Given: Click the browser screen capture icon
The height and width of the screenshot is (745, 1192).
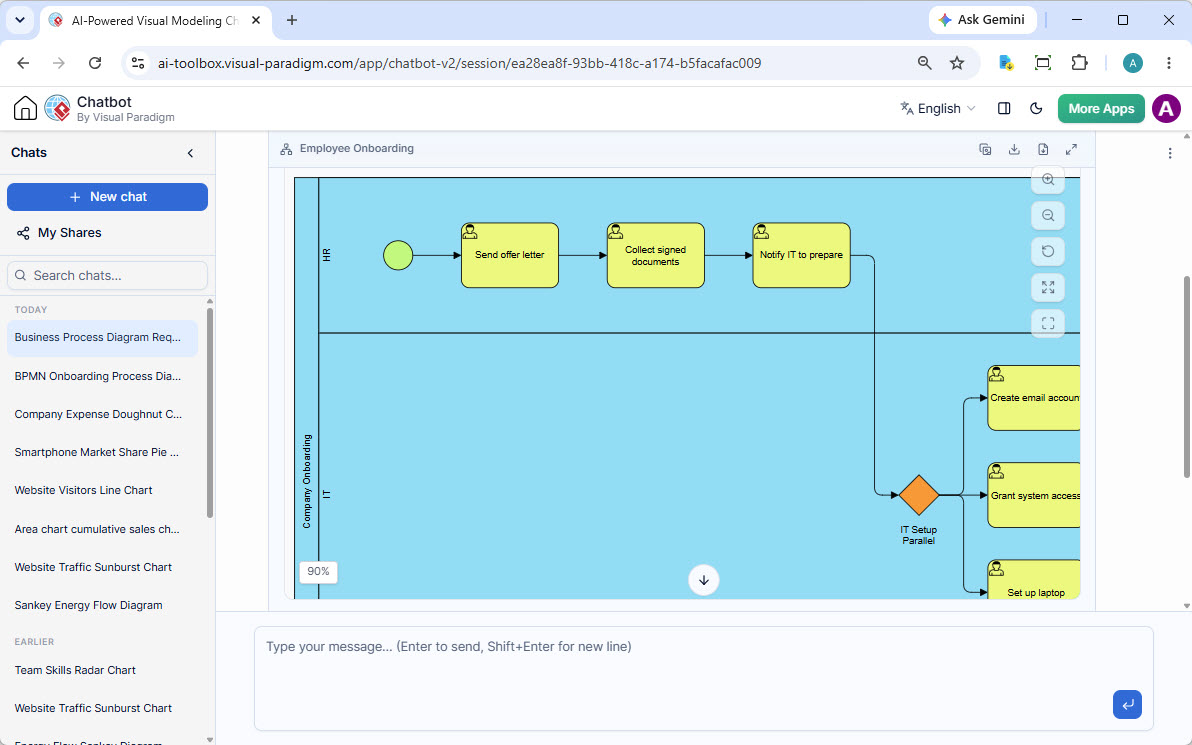Looking at the screenshot, I should (x=1043, y=63).
